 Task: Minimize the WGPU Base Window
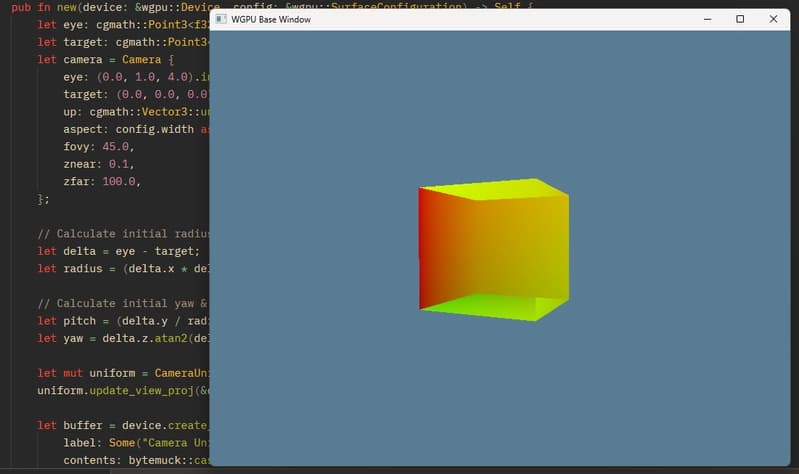pyautogui.click(x=707, y=19)
